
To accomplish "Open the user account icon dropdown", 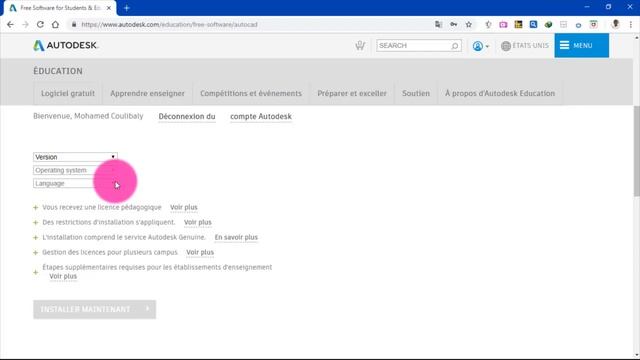I will pos(480,46).
